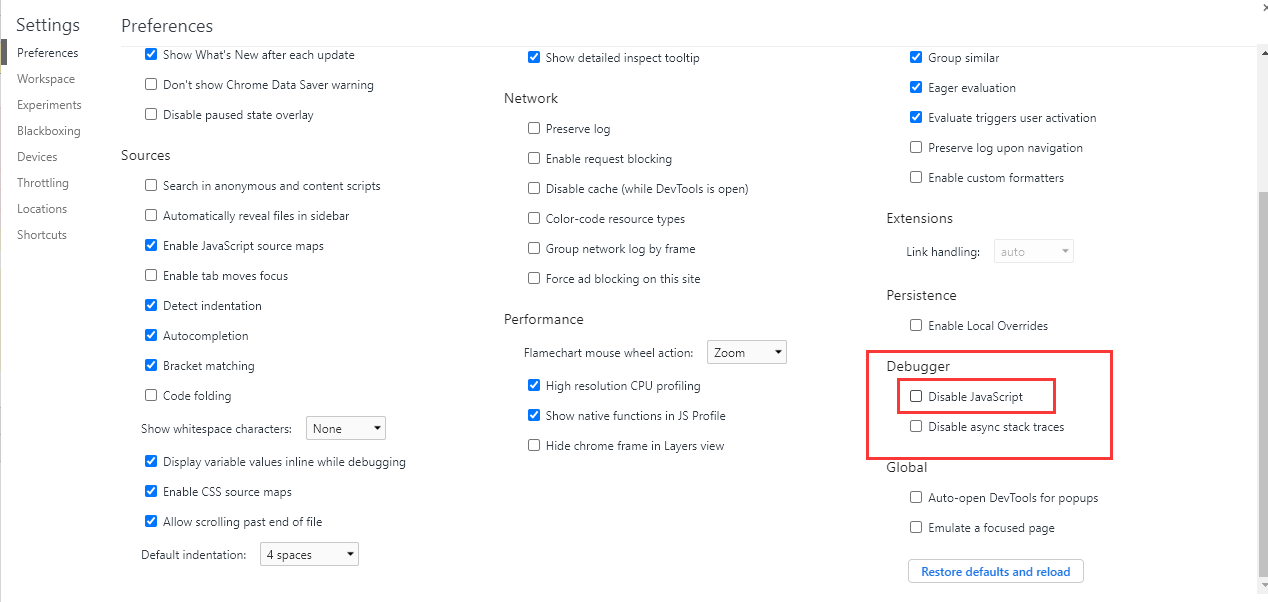The image size is (1268, 602).
Task: Go to the Blackboxing settings tab
Action: 49,131
